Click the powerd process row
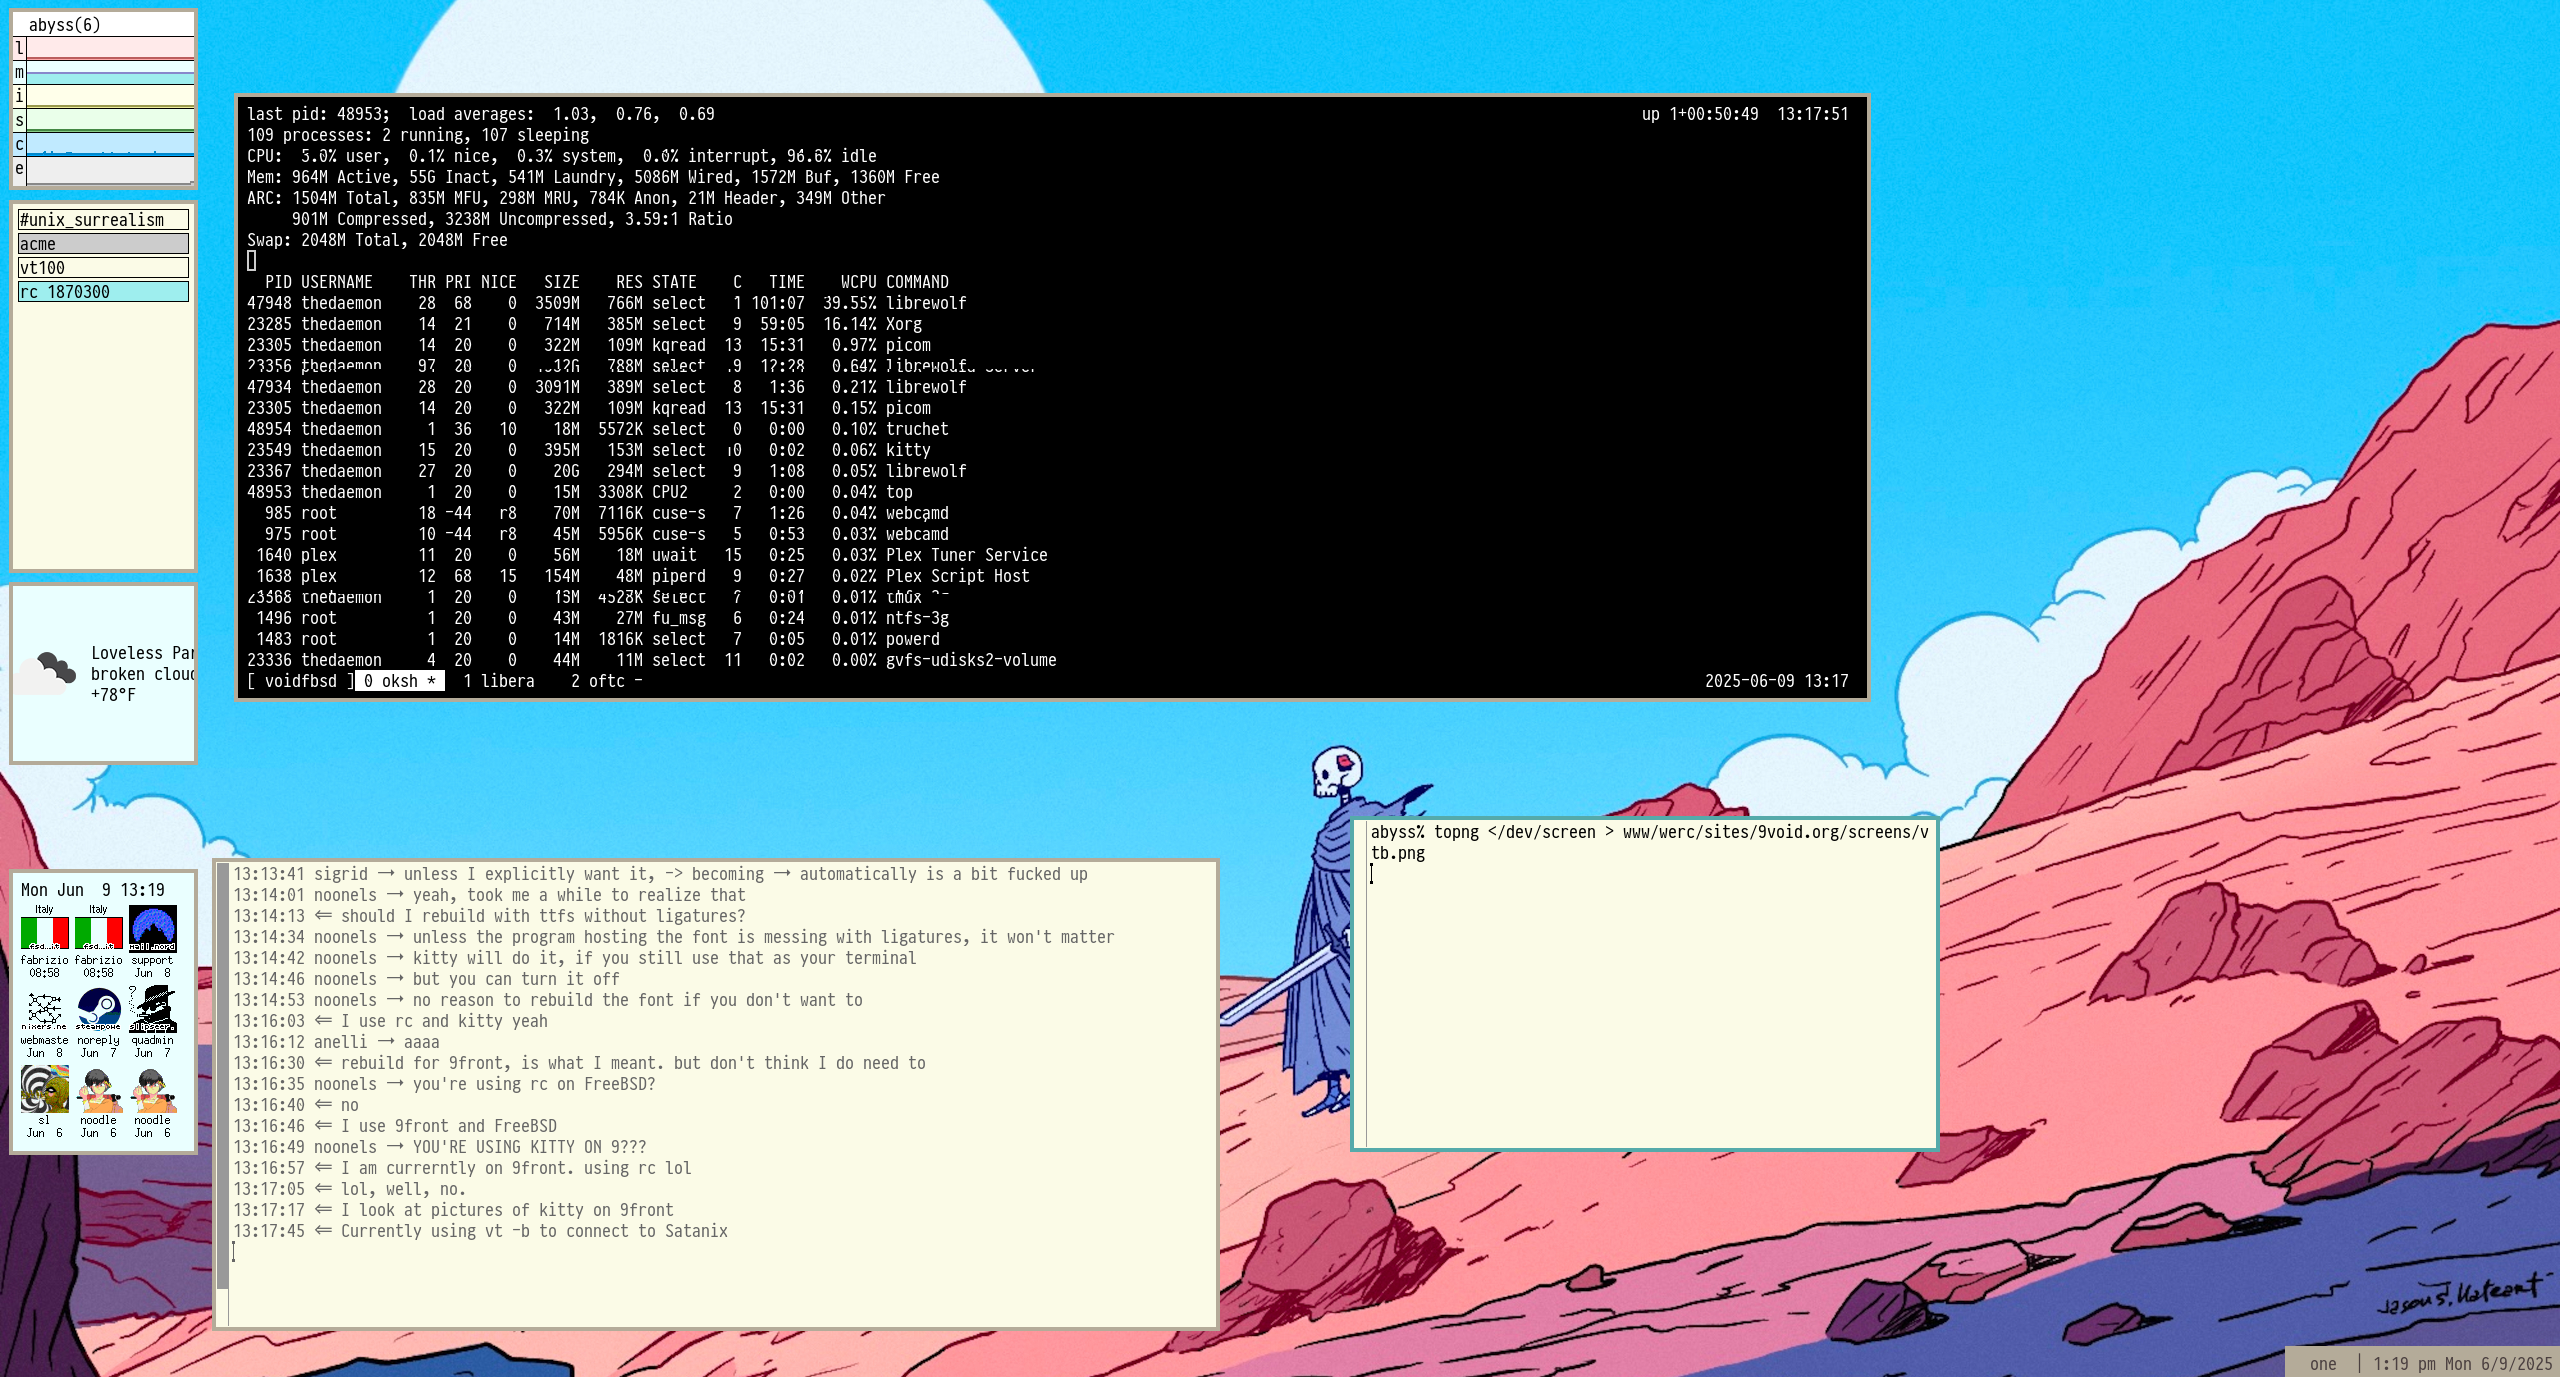 [593, 639]
